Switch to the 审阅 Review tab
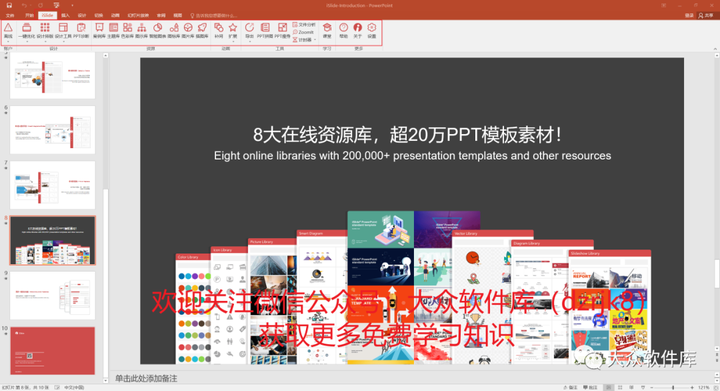 click(161, 16)
